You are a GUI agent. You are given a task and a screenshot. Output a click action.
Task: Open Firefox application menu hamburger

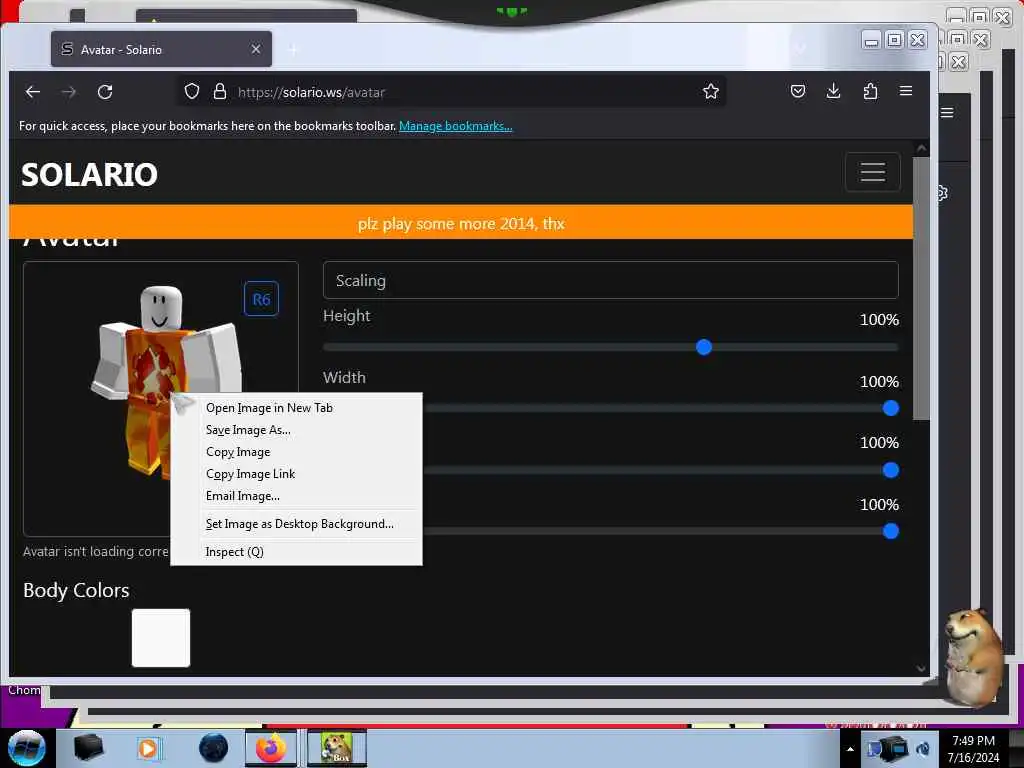(x=906, y=91)
